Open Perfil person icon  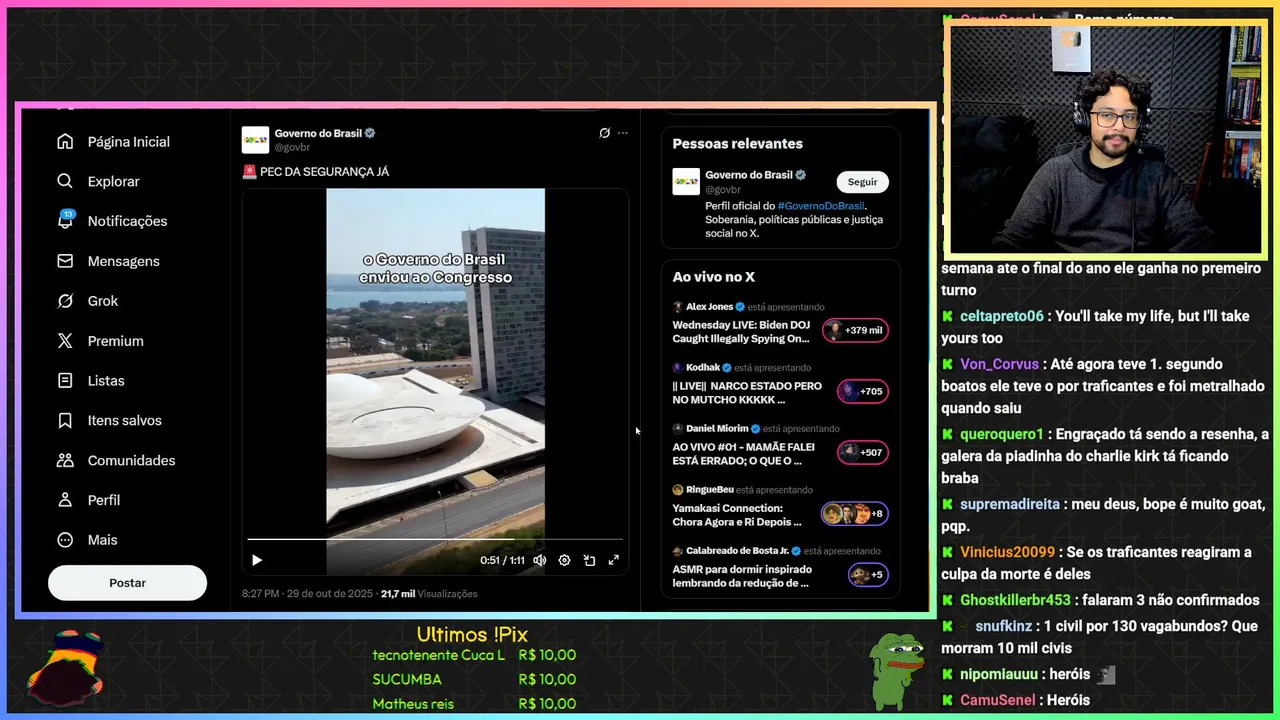65,500
